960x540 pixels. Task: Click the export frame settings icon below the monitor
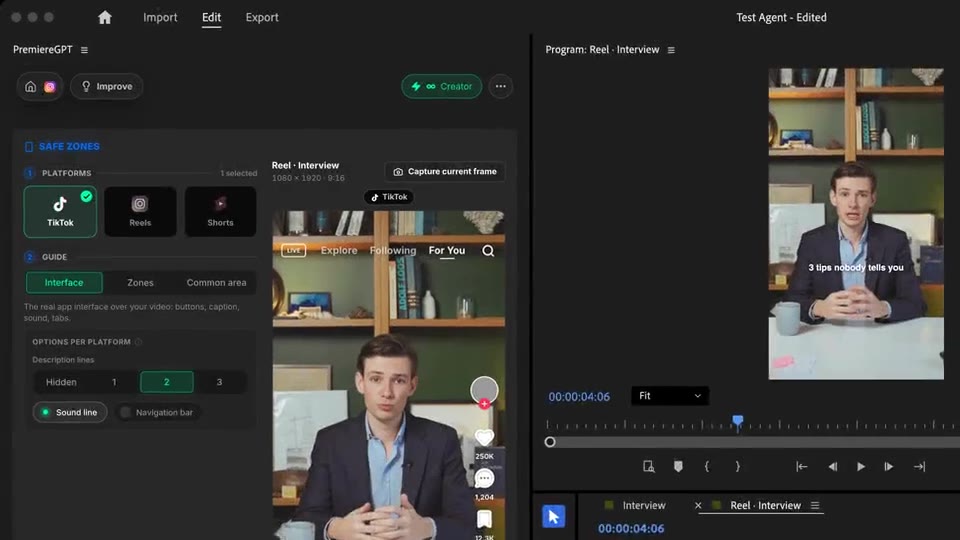coord(649,467)
